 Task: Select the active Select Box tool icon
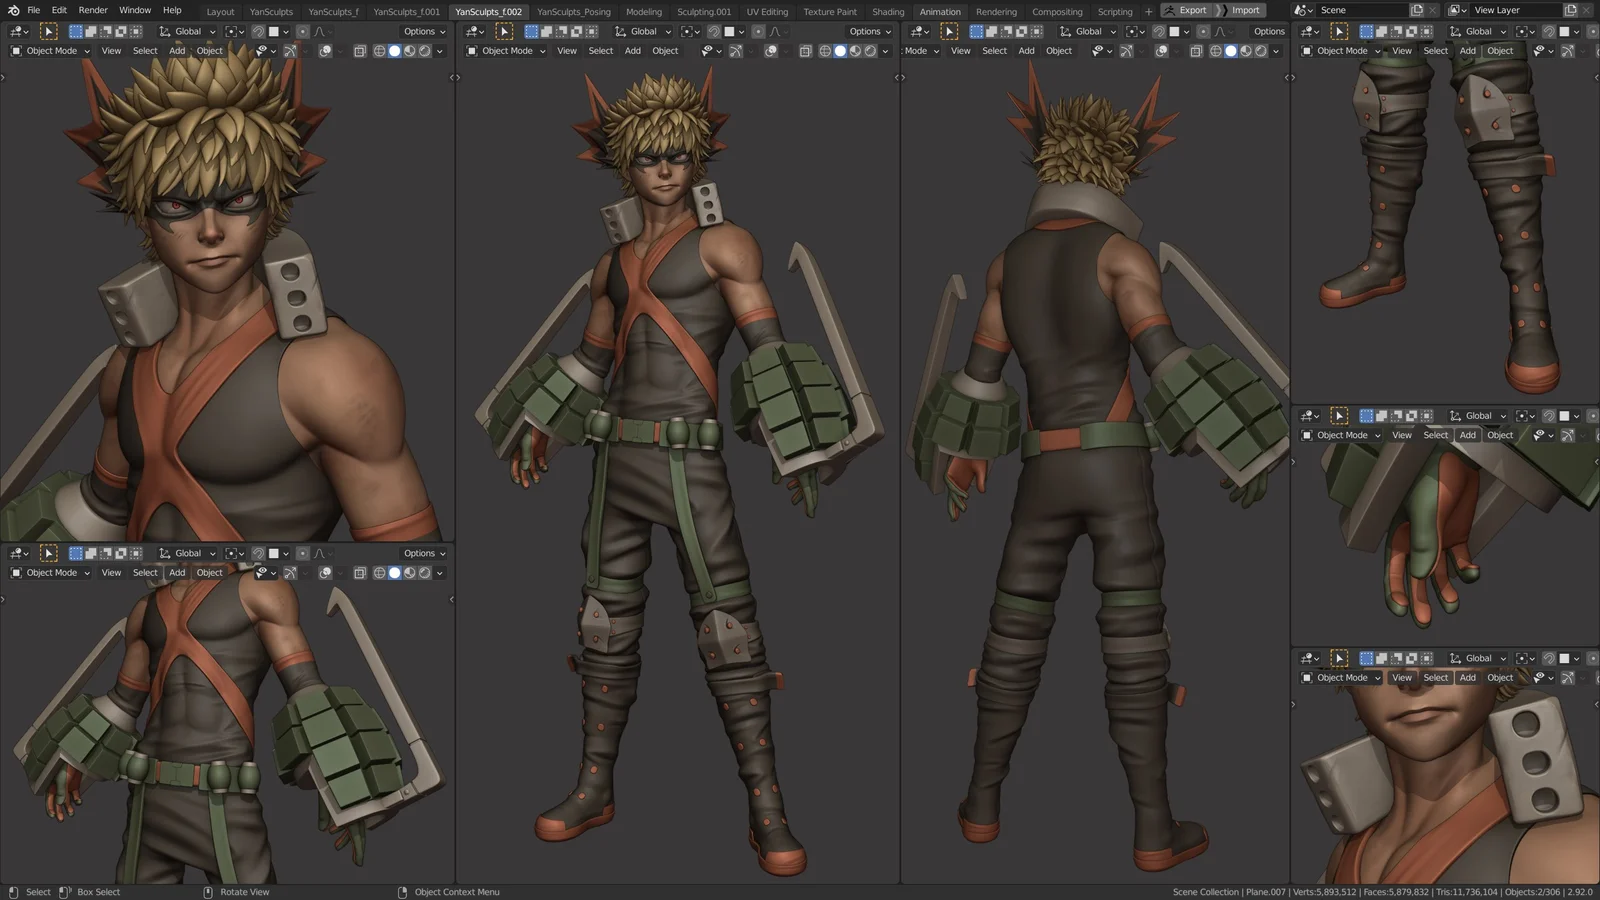tap(504, 31)
